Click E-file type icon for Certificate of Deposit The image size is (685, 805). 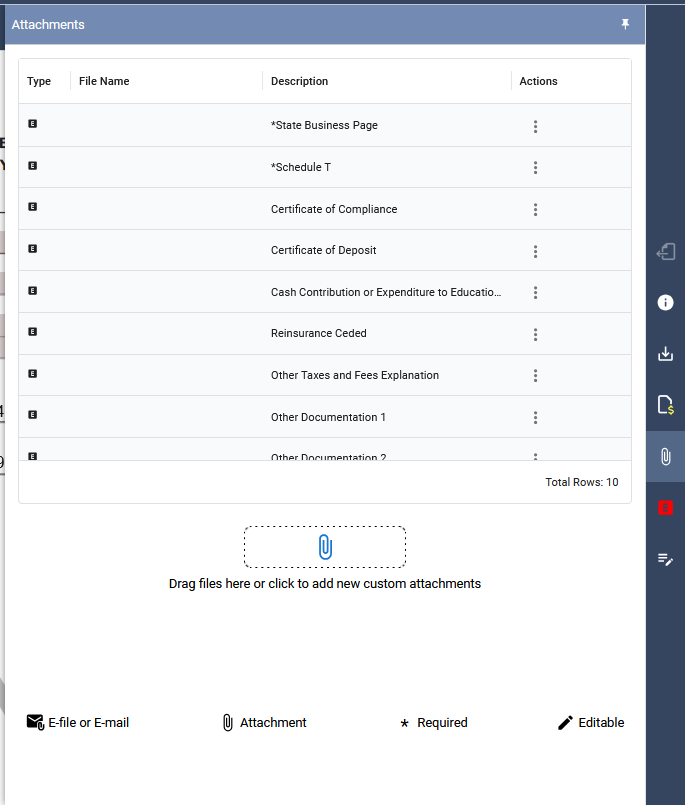tap(32, 248)
